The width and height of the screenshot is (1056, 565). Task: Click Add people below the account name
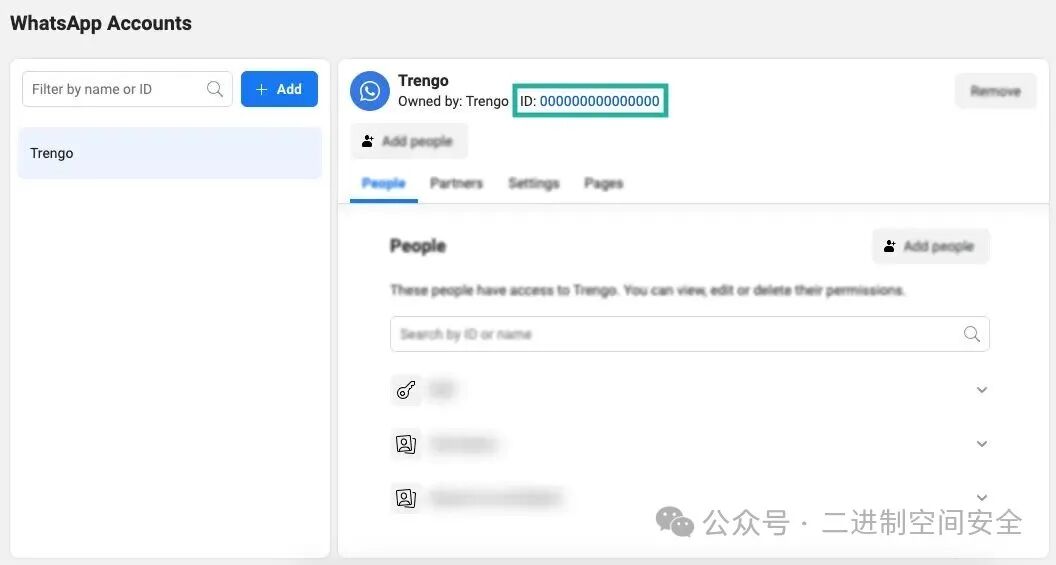coord(409,141)
